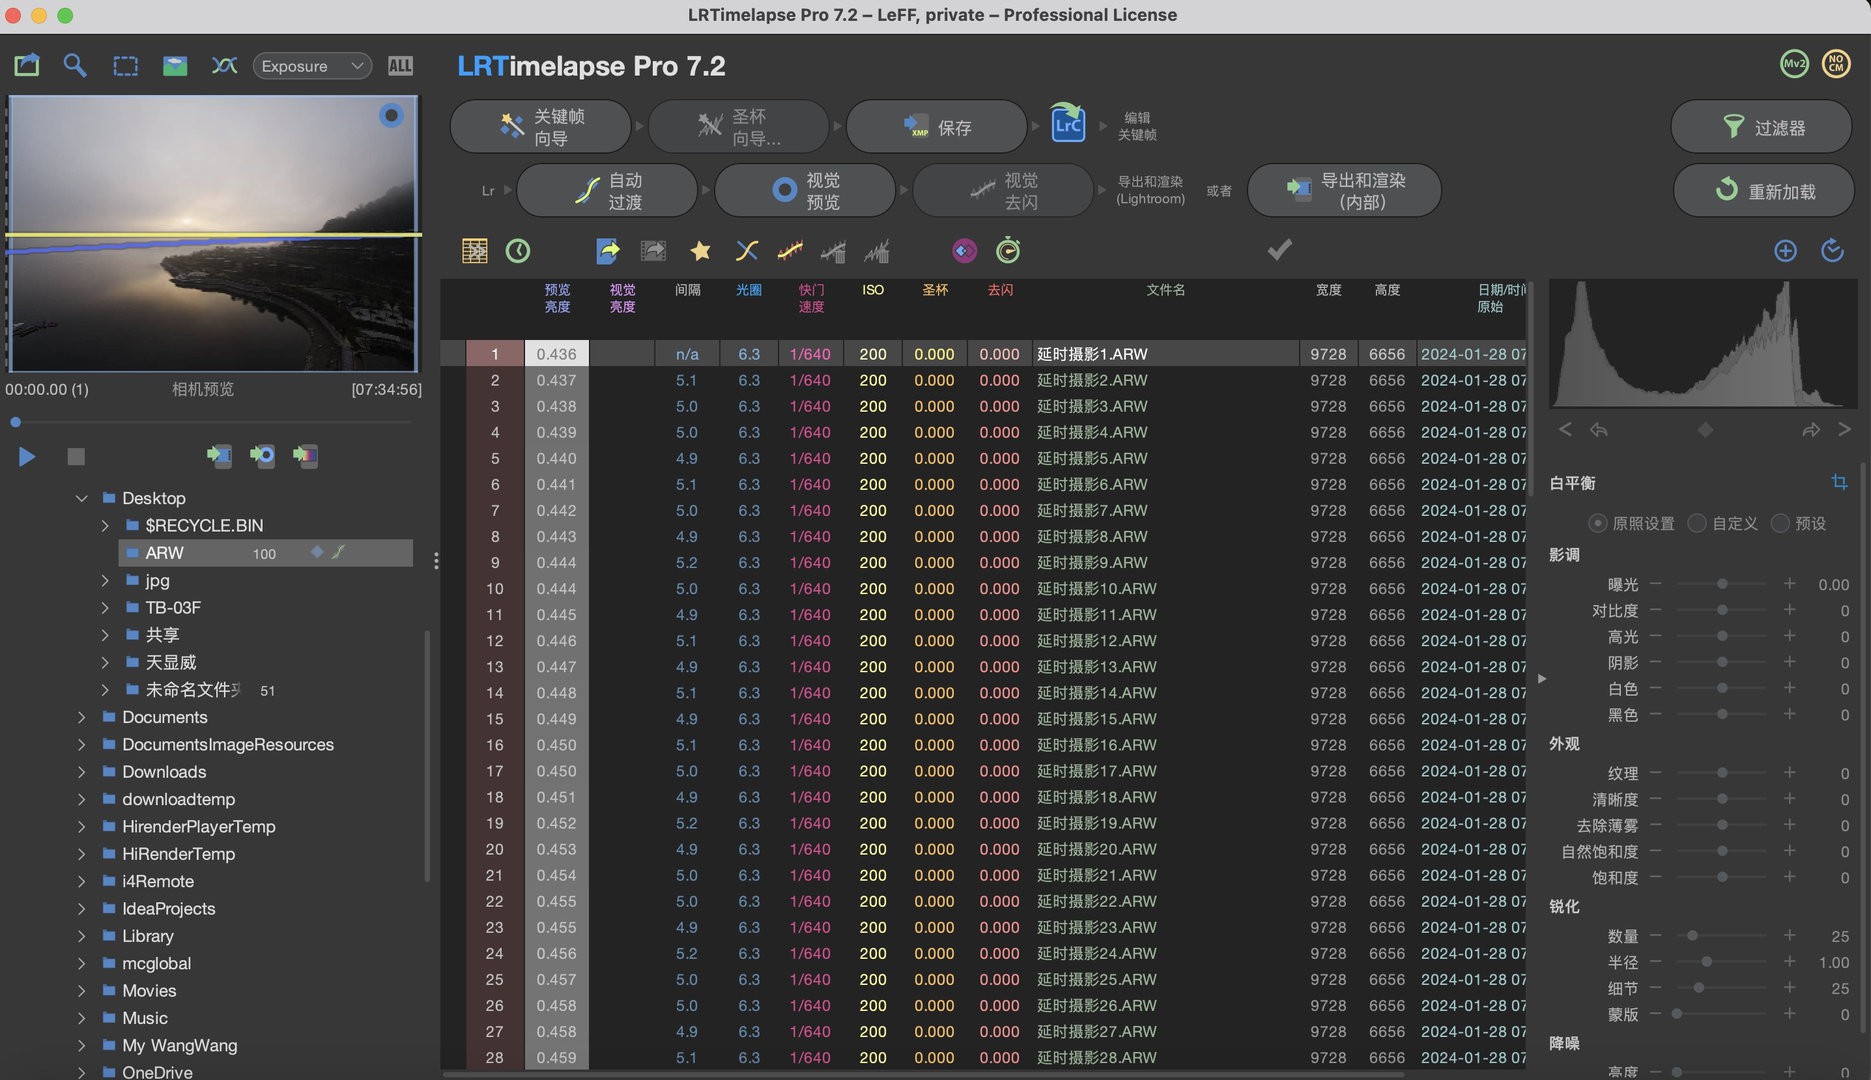Click the magnifier zoom icon
The height and width of the screenshot is (1080, 1871).
pos(75,66)
